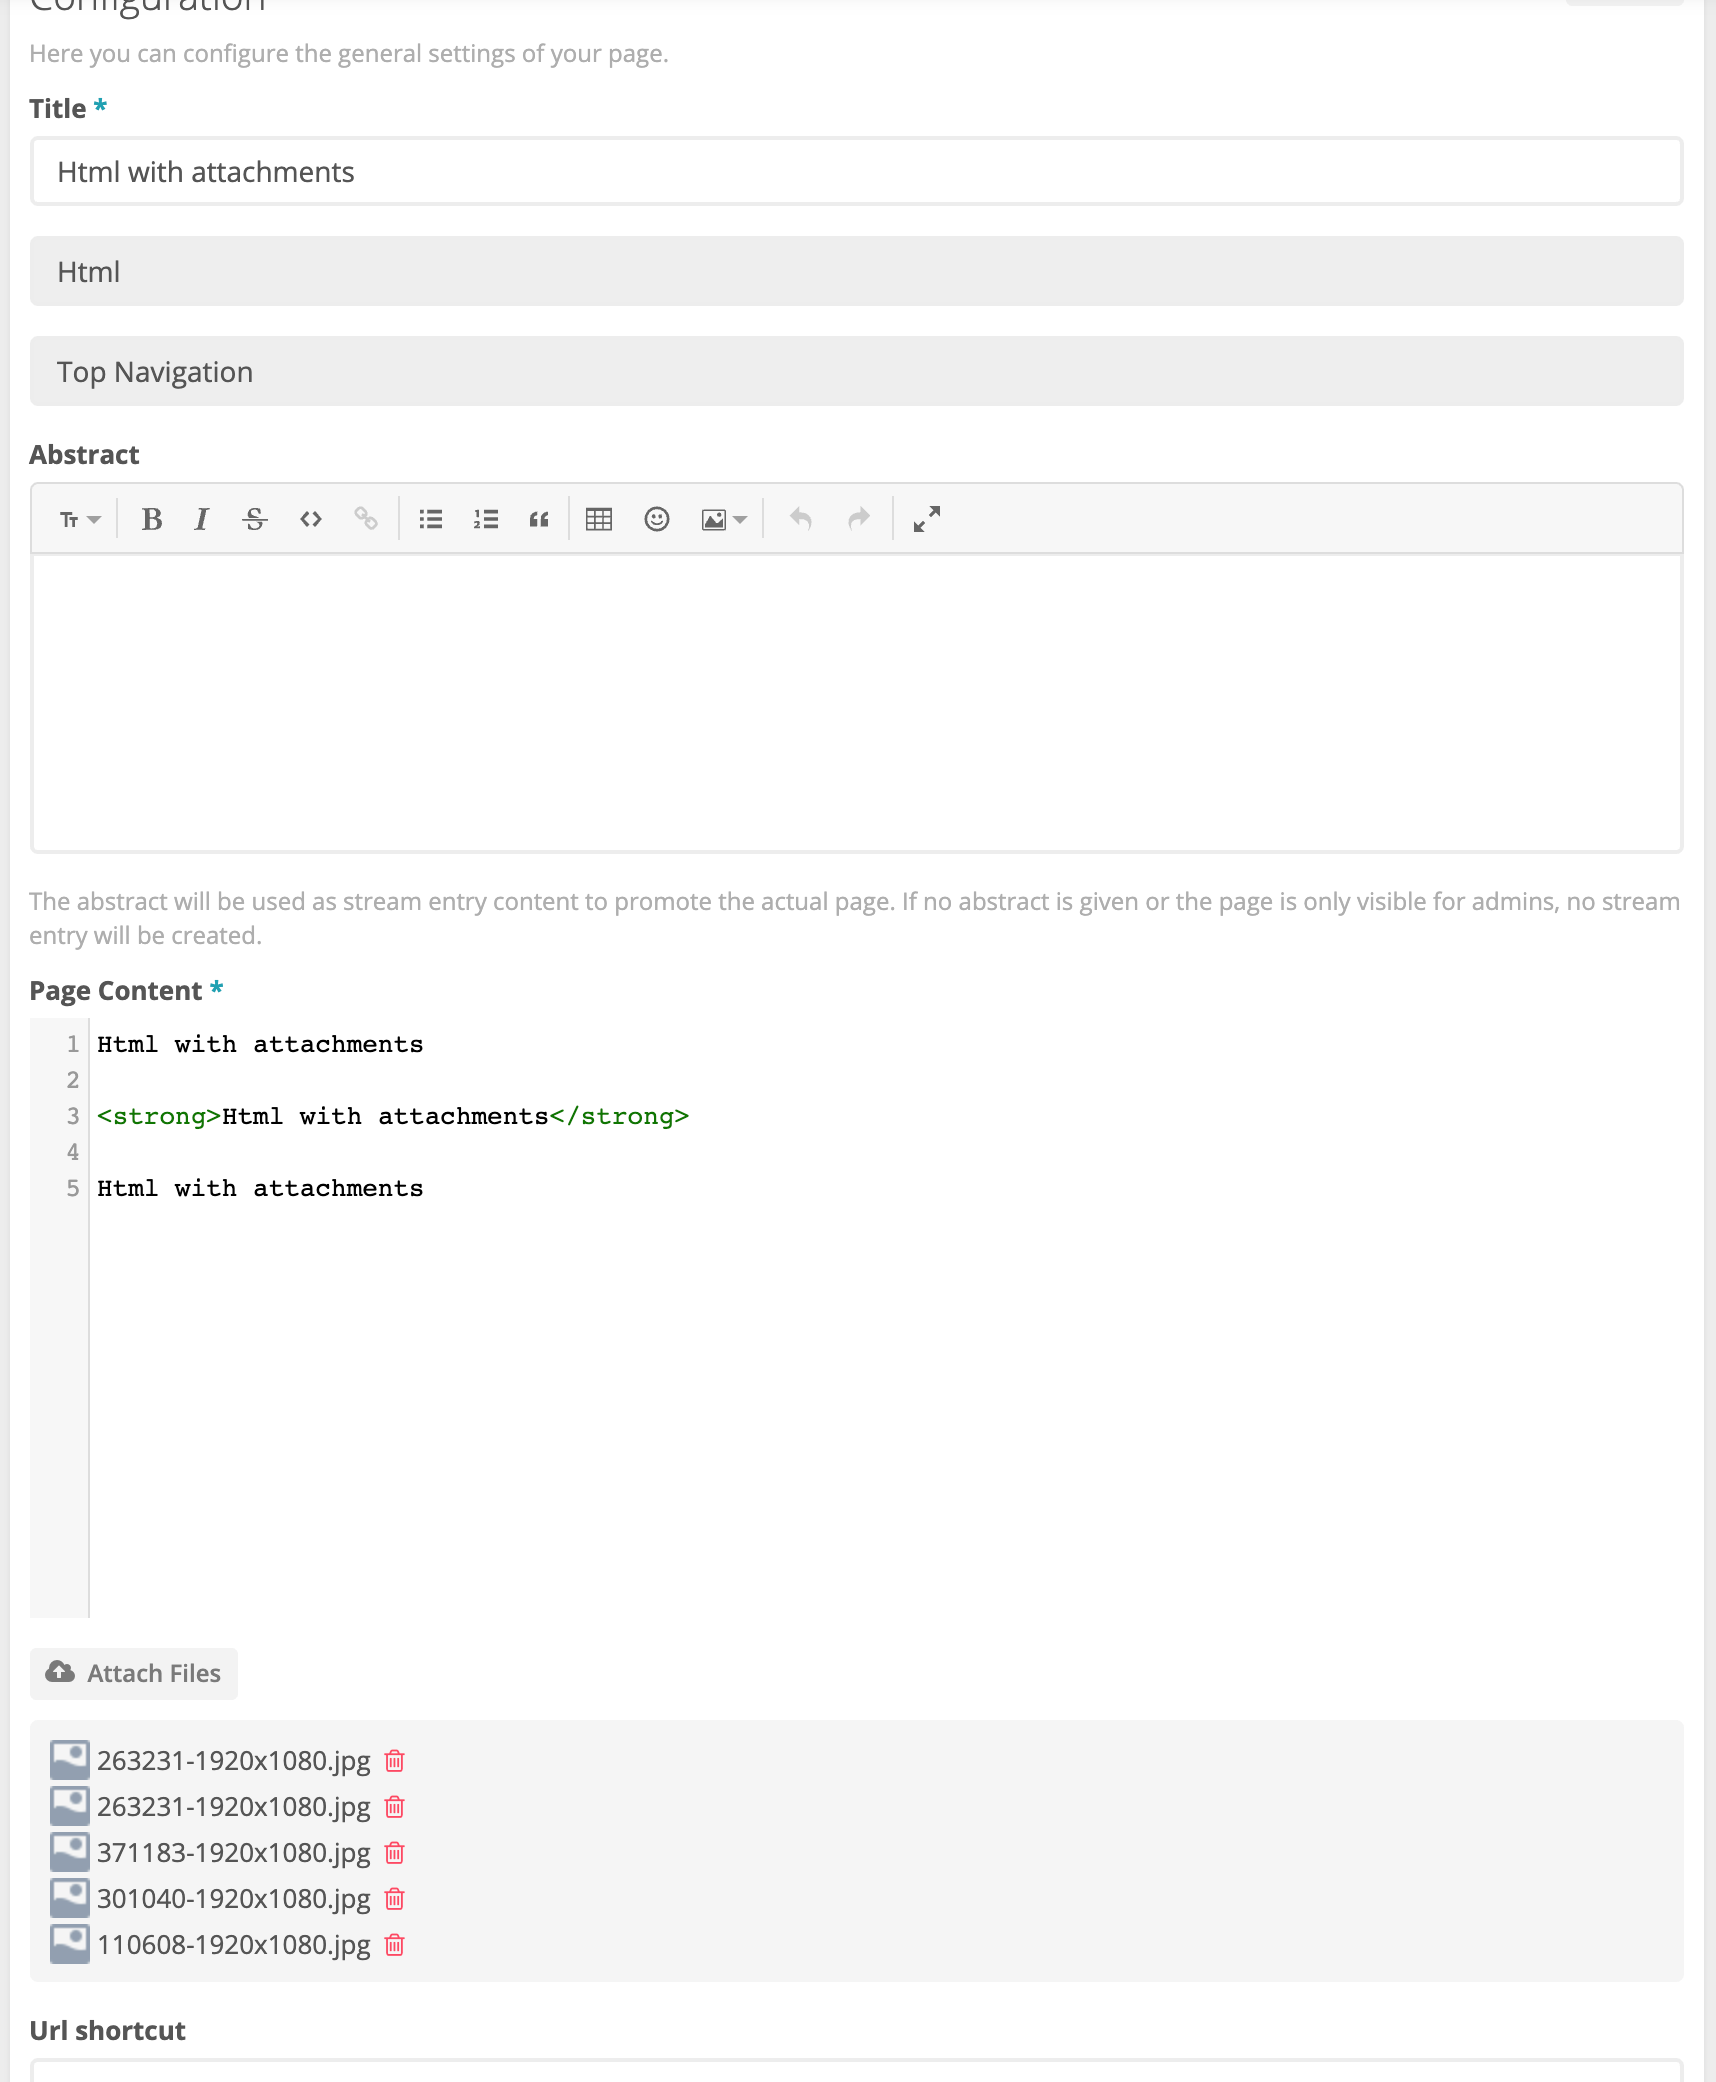This screenshot has height=2082, width=1716.
Task: Expand the Abstract editor to fullscreen
Action: click(925, 518)
